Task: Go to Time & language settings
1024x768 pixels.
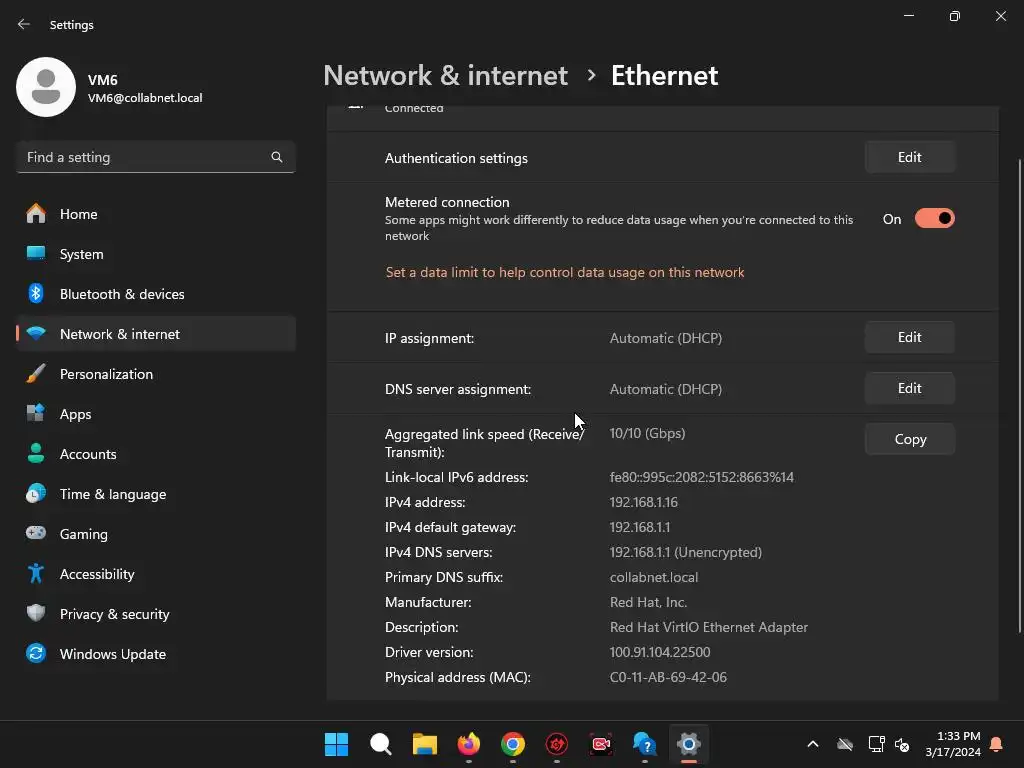Action: coord(112,494)
